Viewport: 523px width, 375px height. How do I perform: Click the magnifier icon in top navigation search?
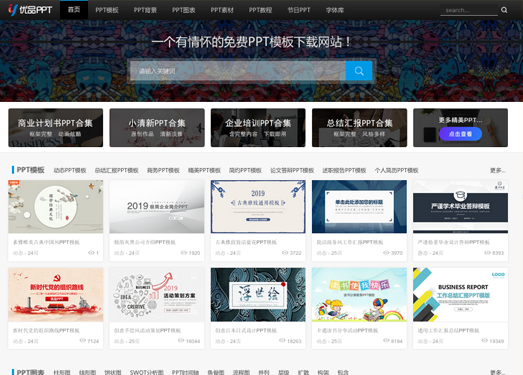[x=504, y=10]
